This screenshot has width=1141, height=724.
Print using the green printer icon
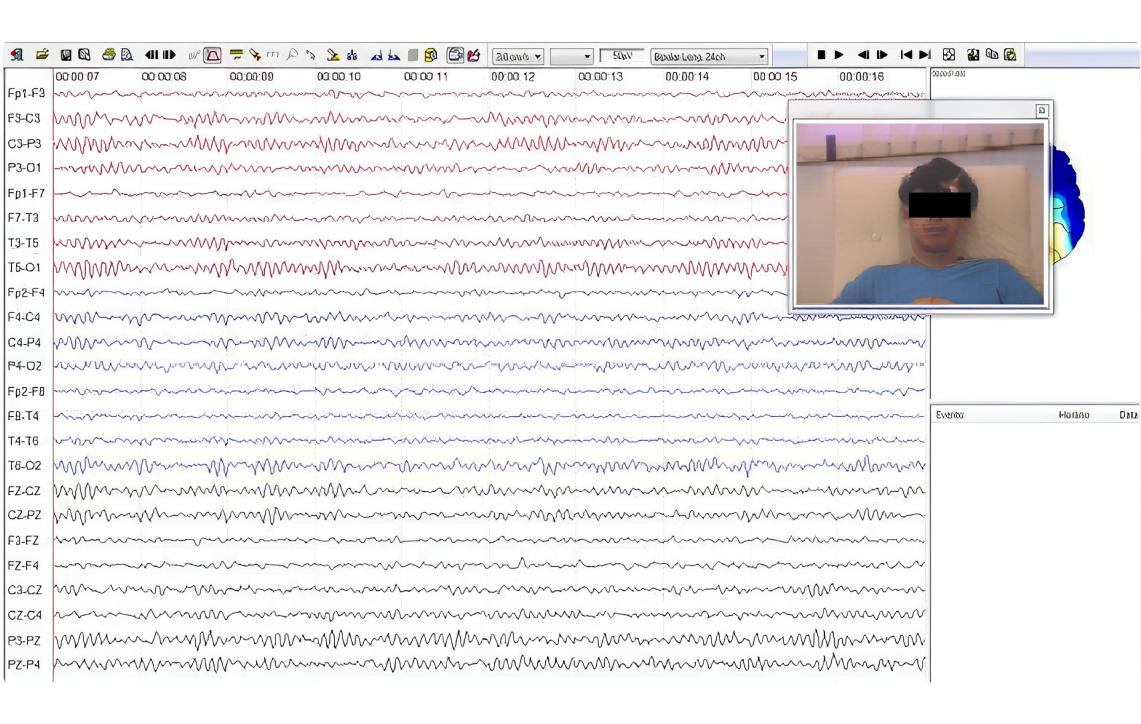click(x=108, y=55)
